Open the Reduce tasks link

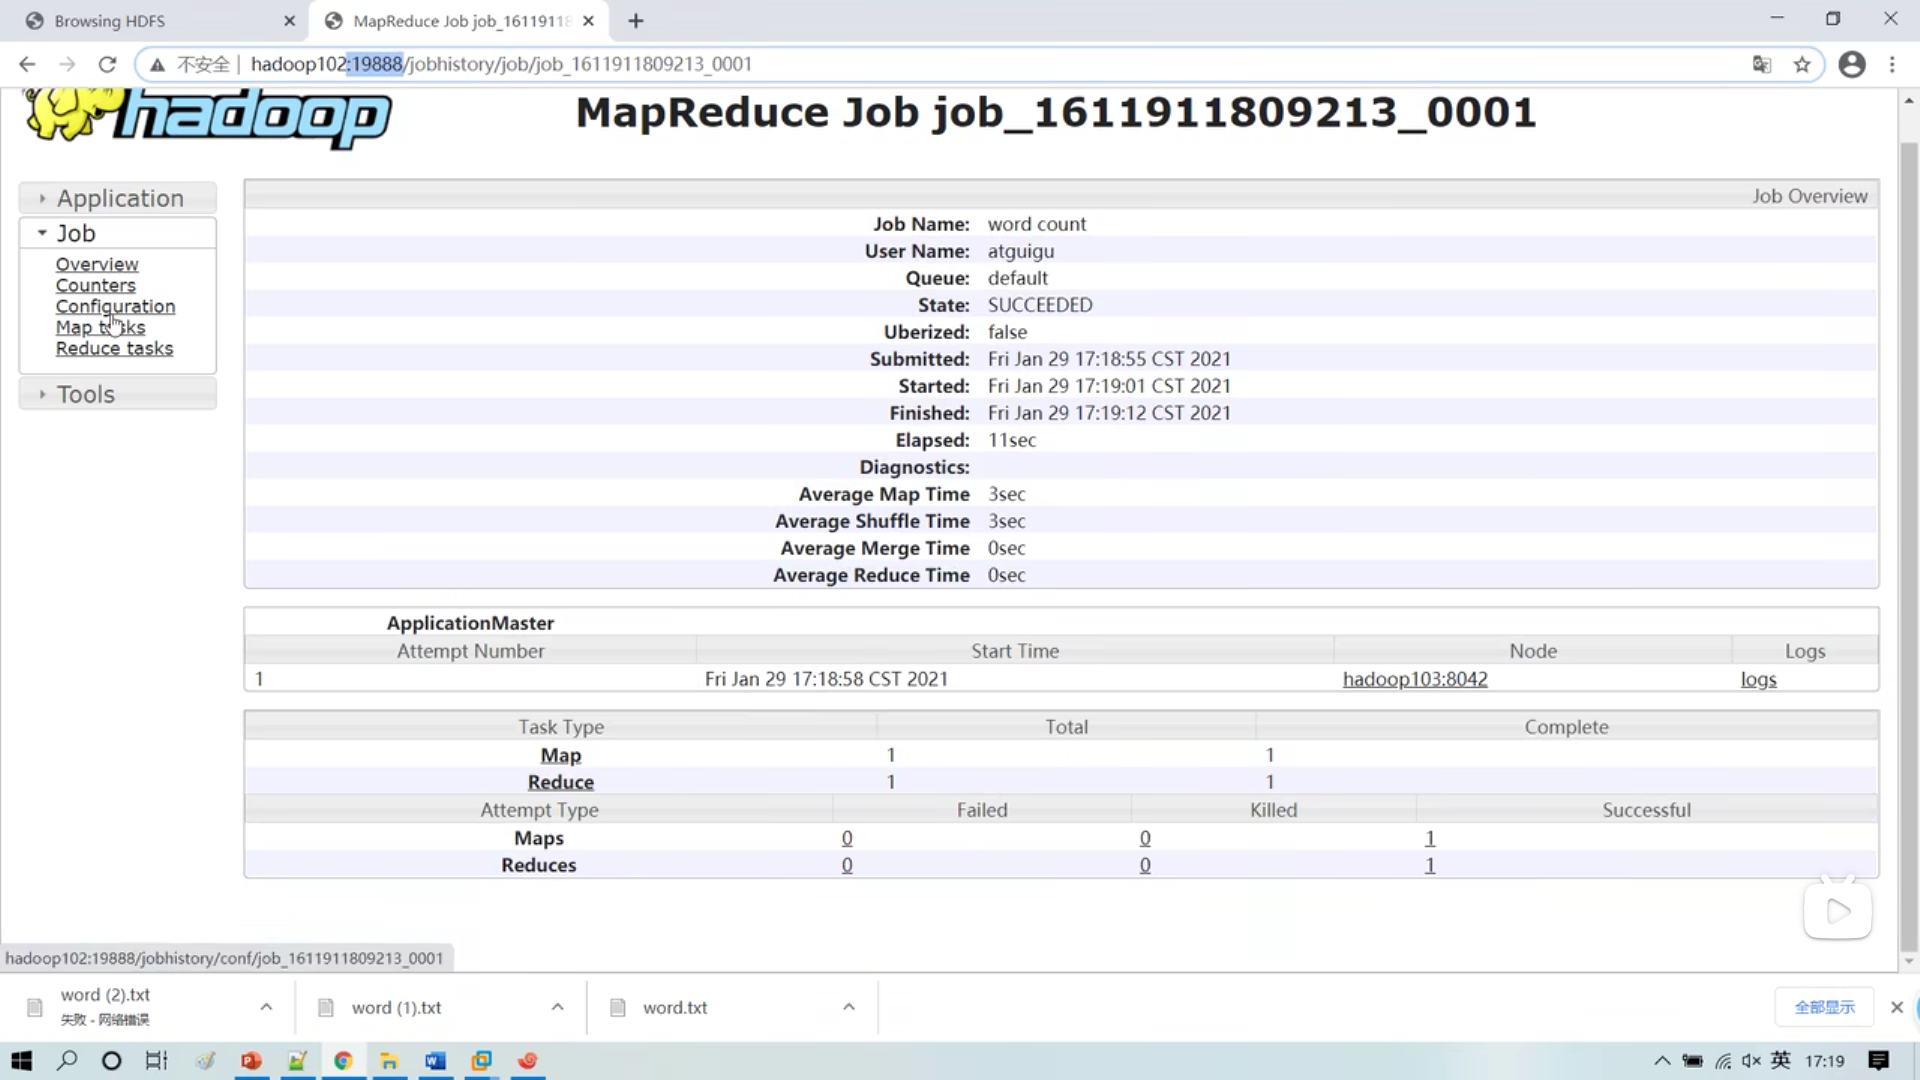(114, 348)
